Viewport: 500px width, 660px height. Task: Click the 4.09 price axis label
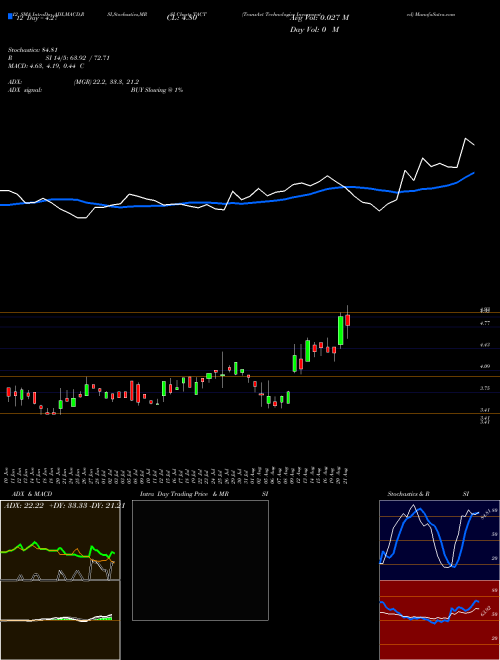(485, 367)
